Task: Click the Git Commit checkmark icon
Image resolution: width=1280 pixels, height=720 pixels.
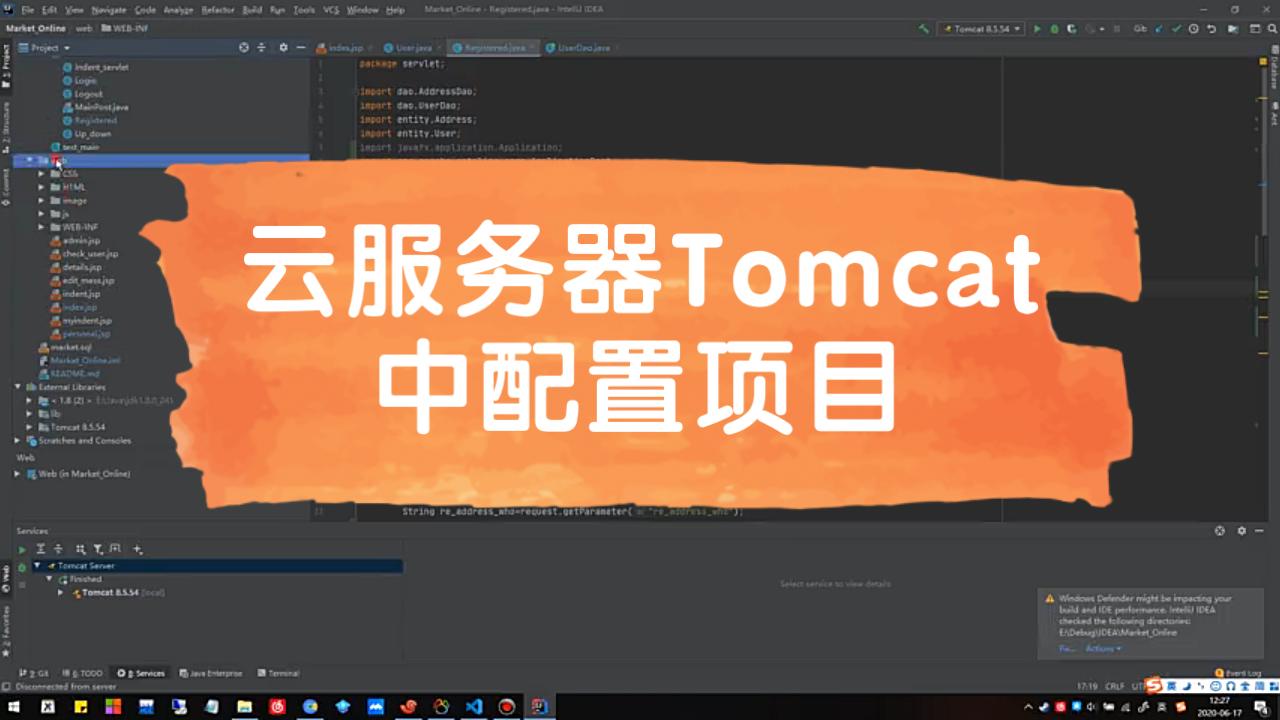Action: coord(1176,29)
